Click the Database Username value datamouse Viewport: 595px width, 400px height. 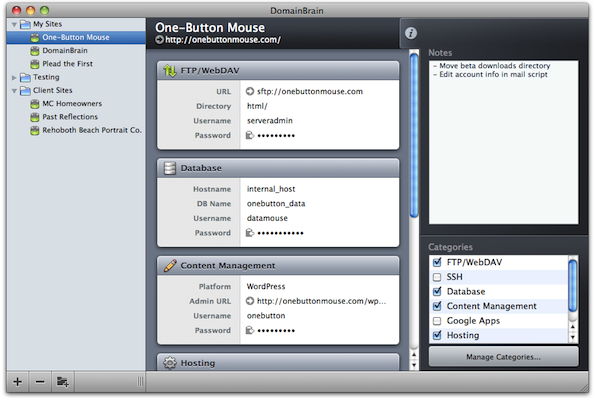click(267, 218)
